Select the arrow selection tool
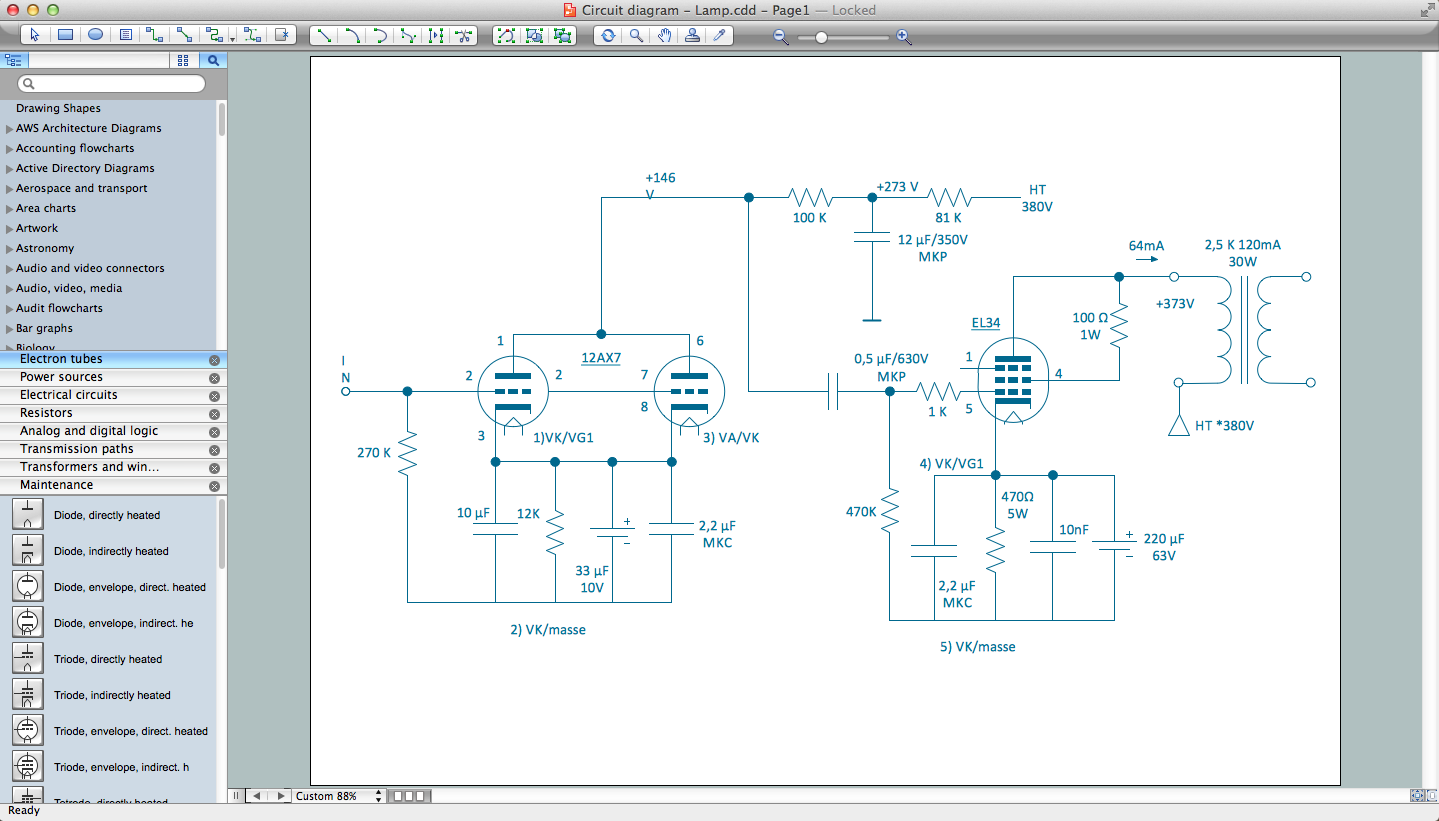The image size is (1439, 821). pyautogui.click(x=35, y=34)
